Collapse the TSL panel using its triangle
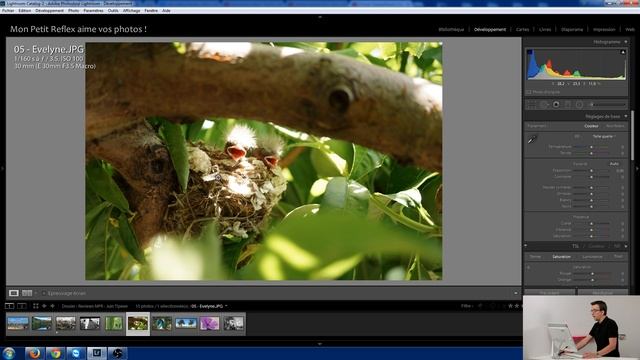 tap(626, 246)
